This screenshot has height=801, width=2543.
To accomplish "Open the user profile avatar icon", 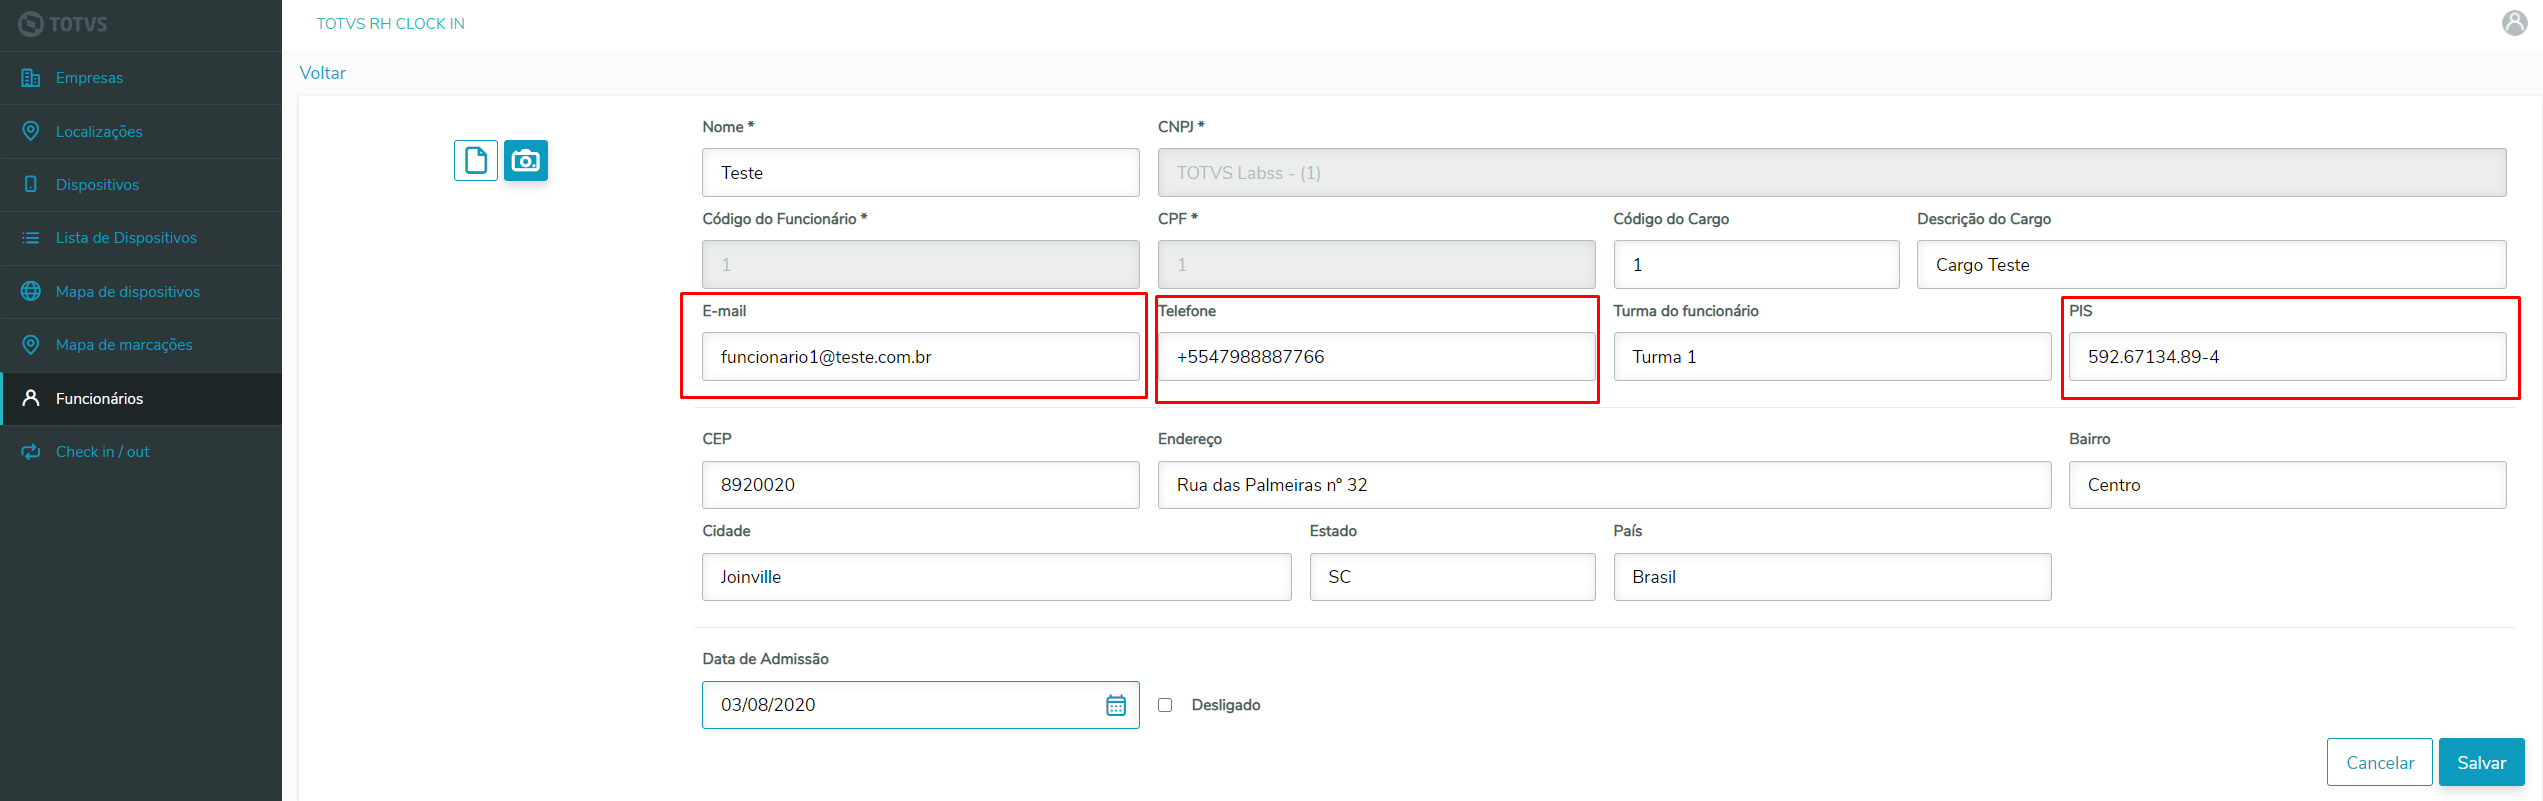I will [x=2515, y=23].
